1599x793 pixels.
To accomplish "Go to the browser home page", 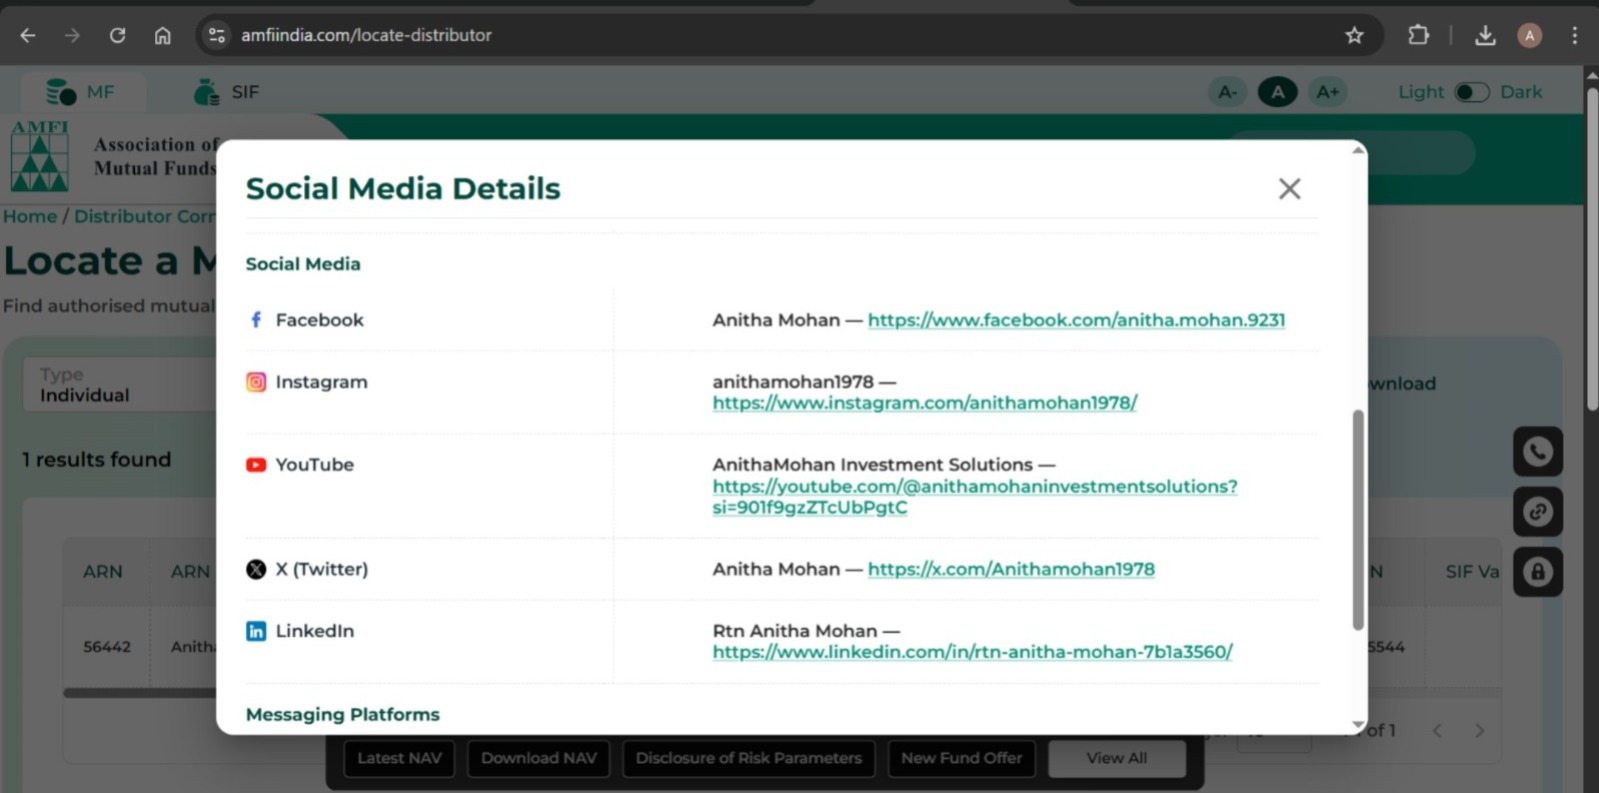I will pos(162,35).
